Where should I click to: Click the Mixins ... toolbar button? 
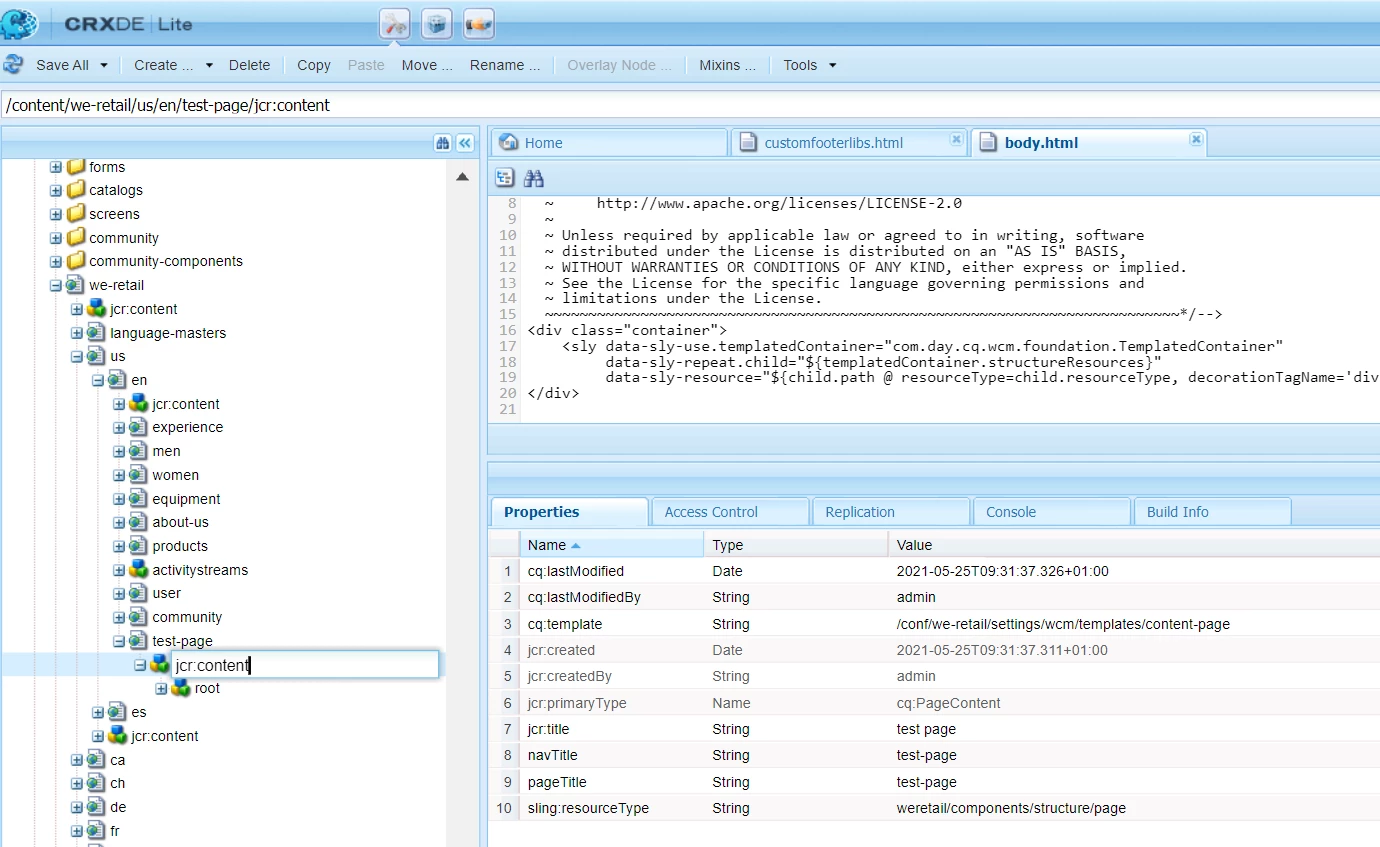[x=727, y=65]
